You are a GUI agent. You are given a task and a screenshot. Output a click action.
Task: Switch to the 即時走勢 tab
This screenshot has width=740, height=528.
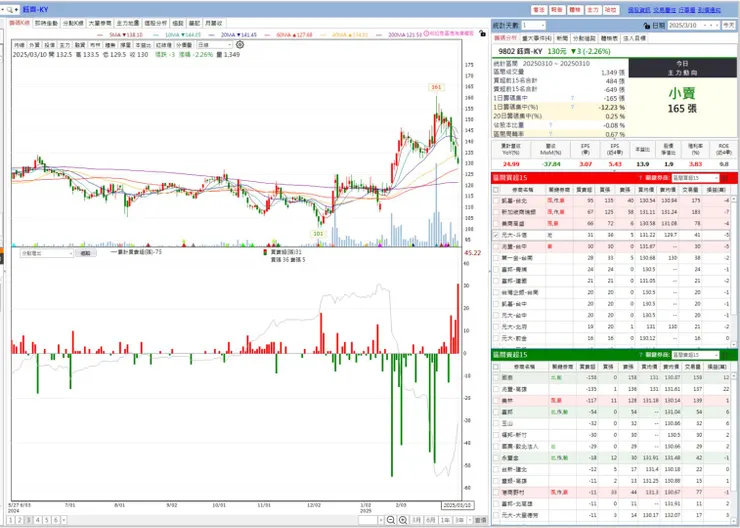(46, 23)
